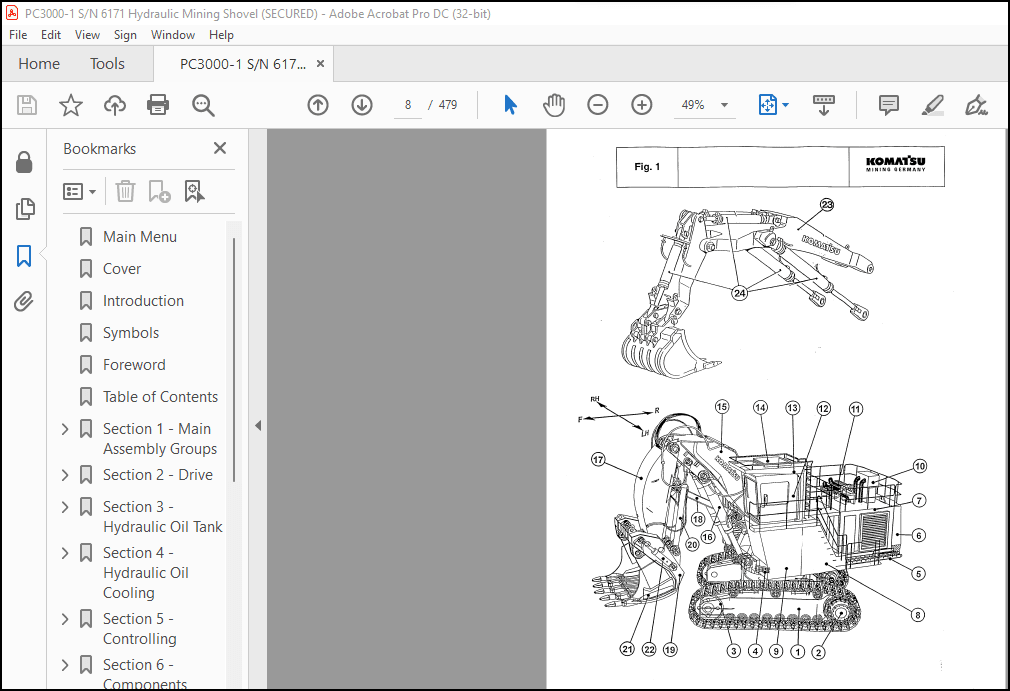Zoom out of the document
Image resolution: width=1010 pixels, height=691 pixels.
coord(597,104)
